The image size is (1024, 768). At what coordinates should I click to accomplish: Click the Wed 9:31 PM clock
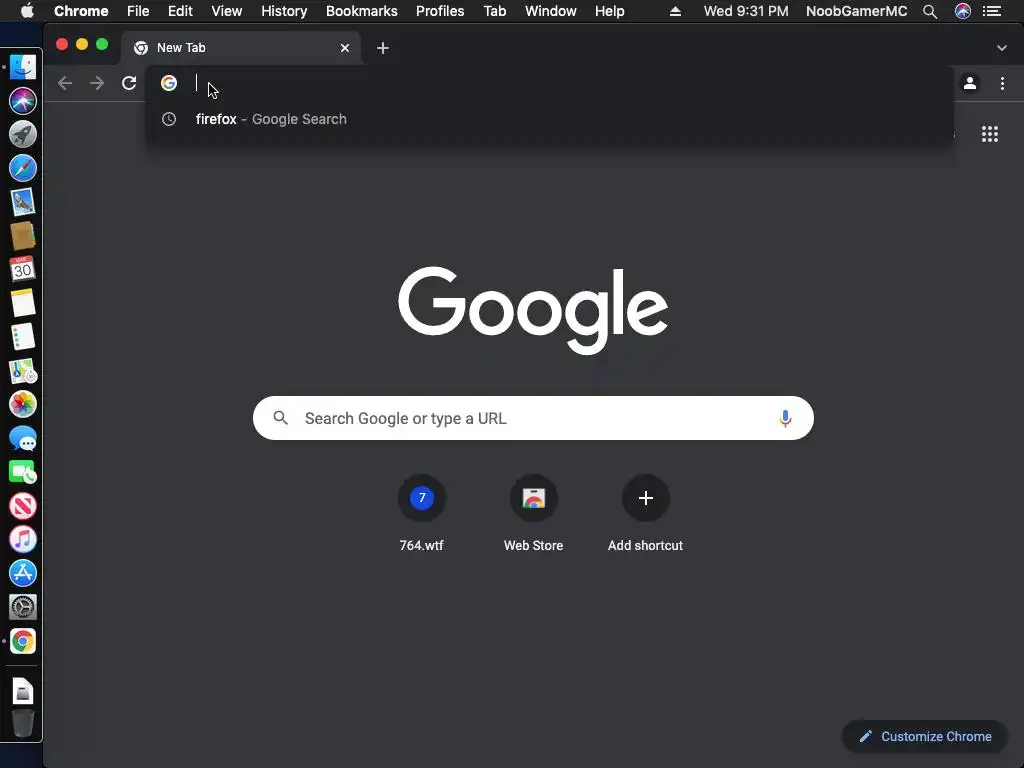tap(746, 11)
